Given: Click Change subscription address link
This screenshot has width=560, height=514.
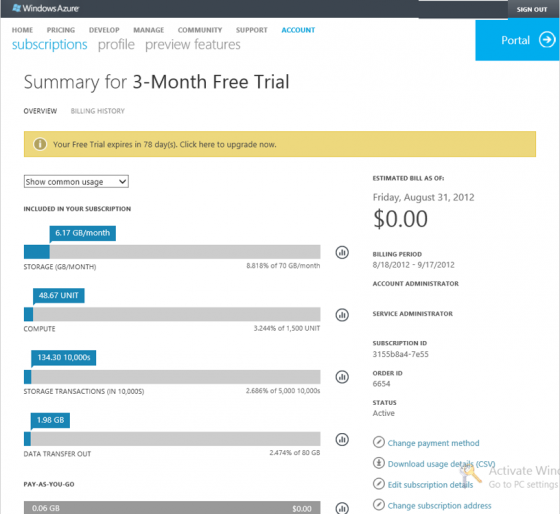Looking at the screenshot, I should (x=439, y=505).
